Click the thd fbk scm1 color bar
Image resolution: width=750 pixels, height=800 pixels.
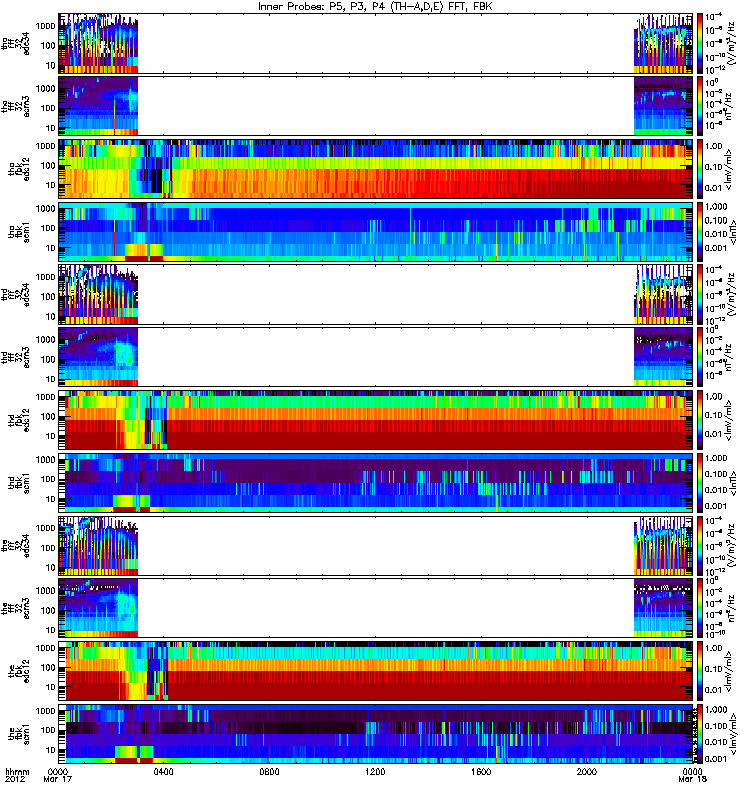(699, 483)
